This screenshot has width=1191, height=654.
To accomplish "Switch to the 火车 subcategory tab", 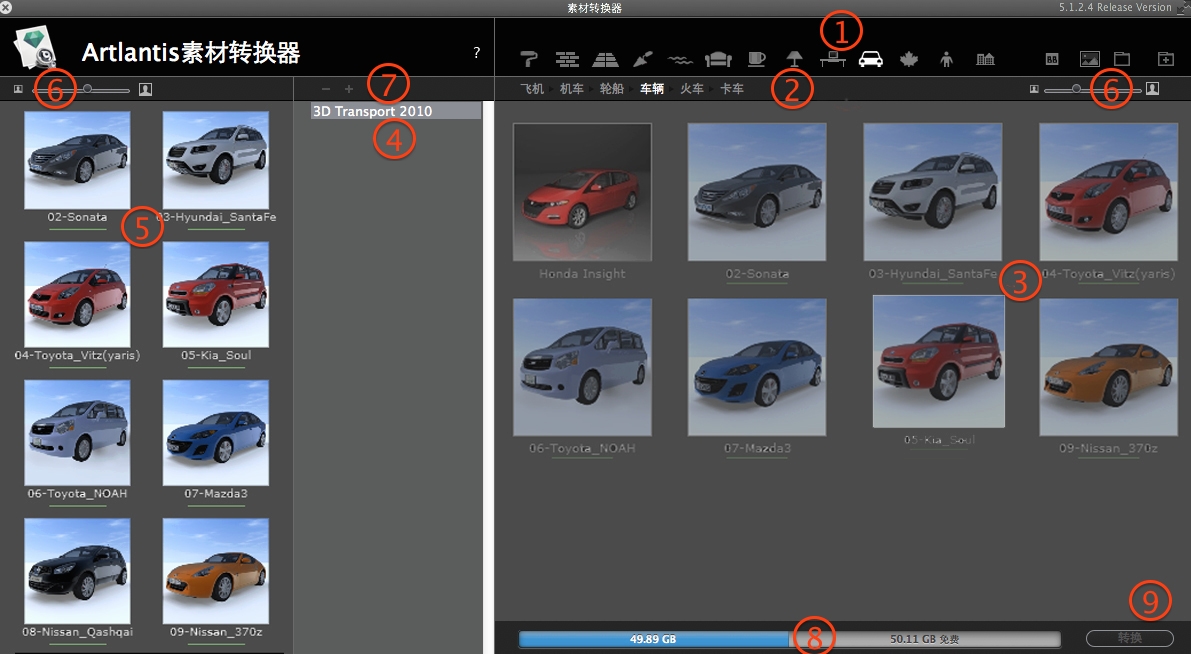I will [691, 89].
